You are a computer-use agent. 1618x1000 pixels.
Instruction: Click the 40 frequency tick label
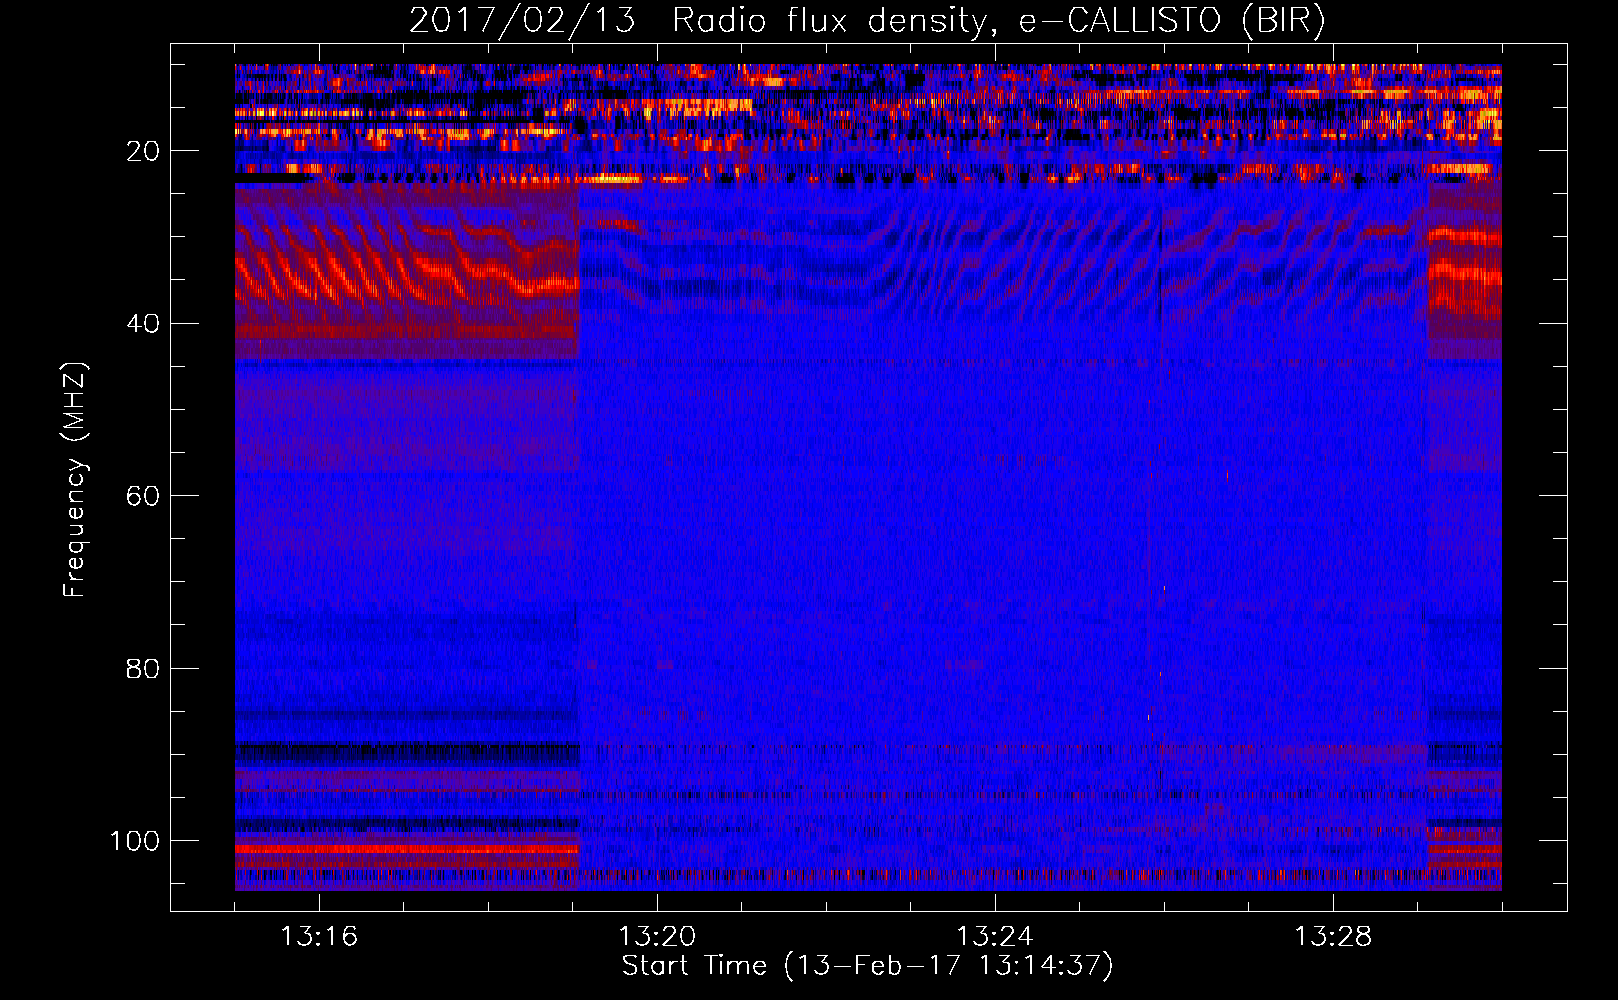pyautogui.click(x=144, y=323)
